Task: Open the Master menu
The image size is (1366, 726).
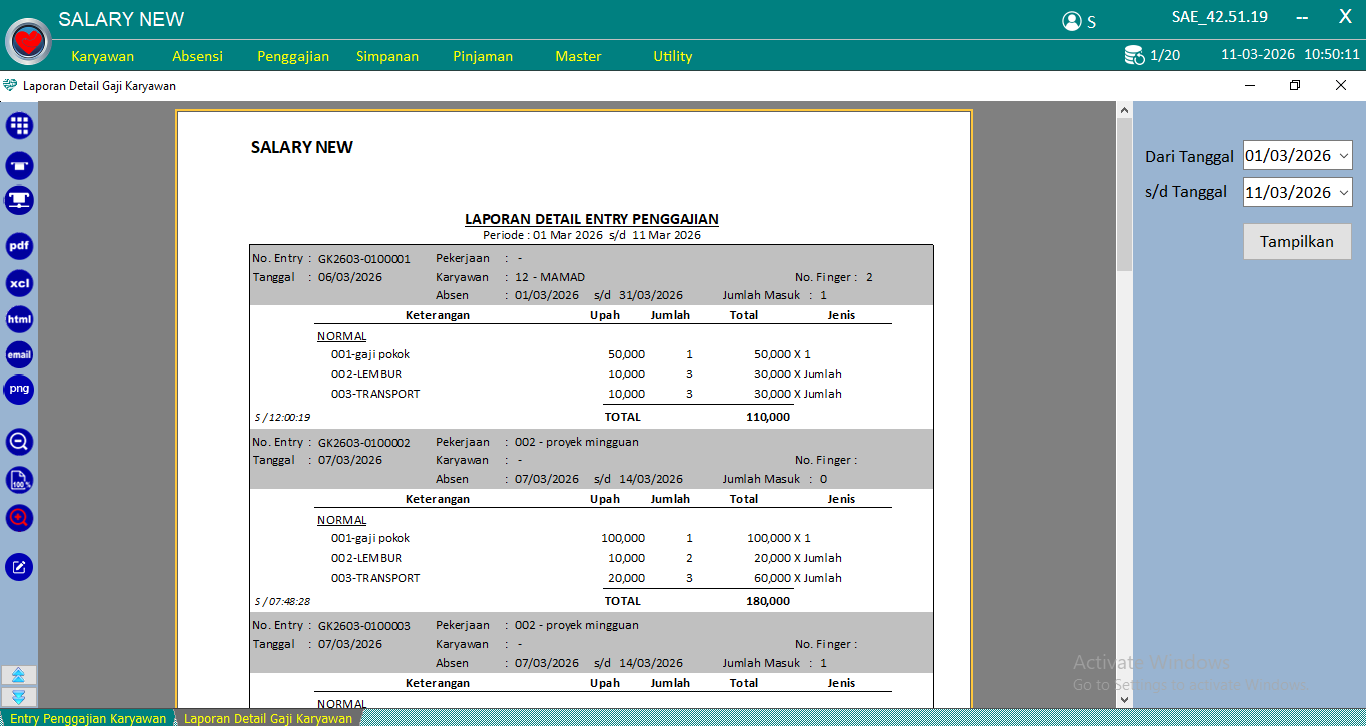Action: [x=578, y=56]
